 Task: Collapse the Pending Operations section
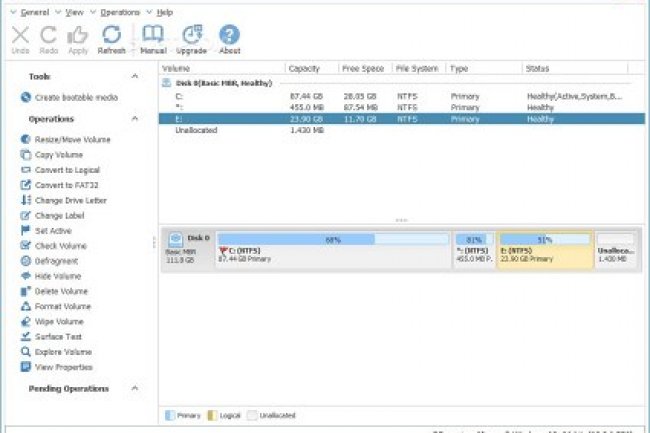coord(135,388)
